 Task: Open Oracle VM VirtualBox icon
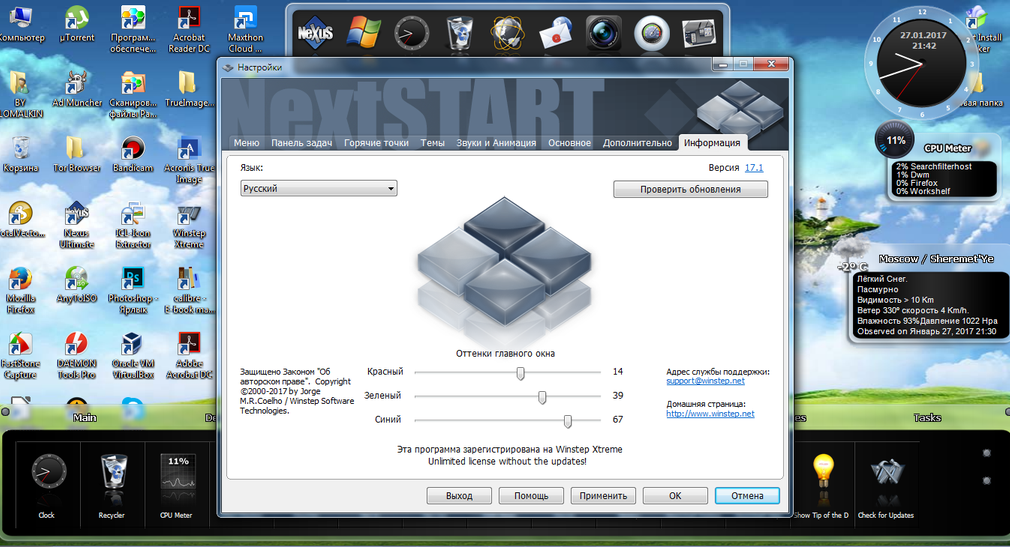[133, 356]
